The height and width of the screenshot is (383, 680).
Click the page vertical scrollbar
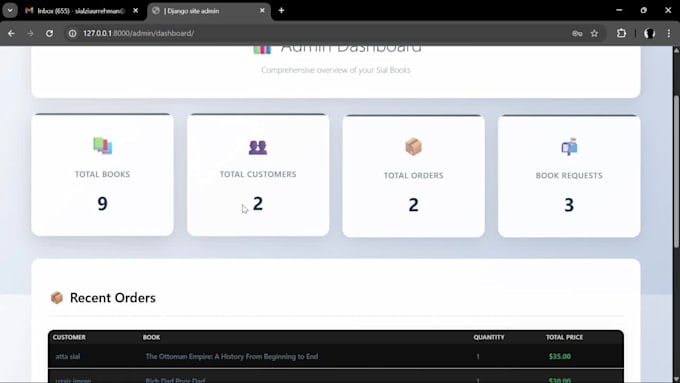[x=676, y=171]
